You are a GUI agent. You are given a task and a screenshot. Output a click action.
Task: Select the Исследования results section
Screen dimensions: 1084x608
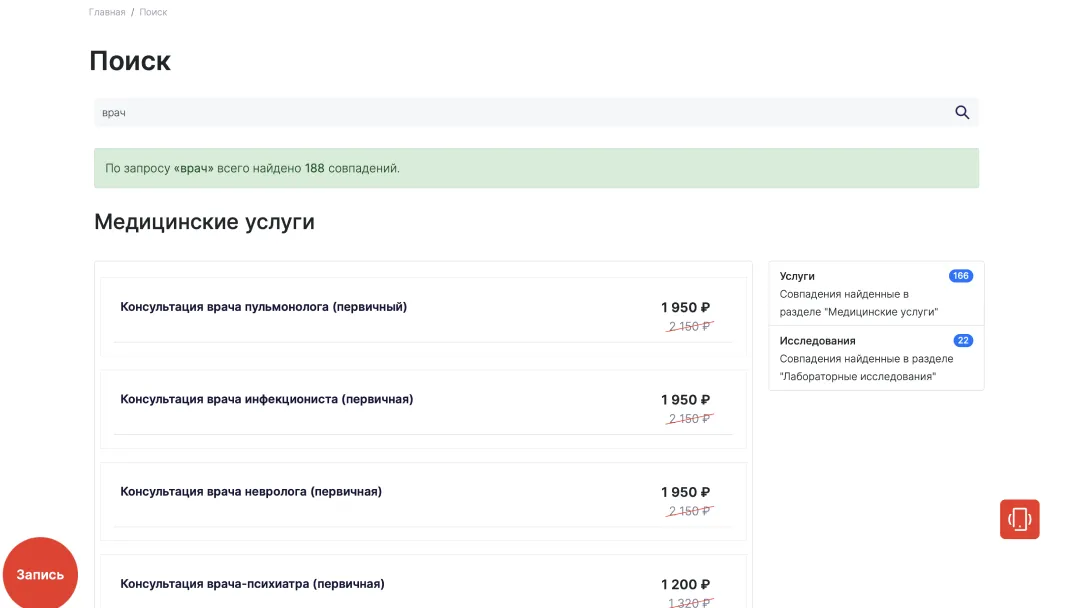point(876,358)
